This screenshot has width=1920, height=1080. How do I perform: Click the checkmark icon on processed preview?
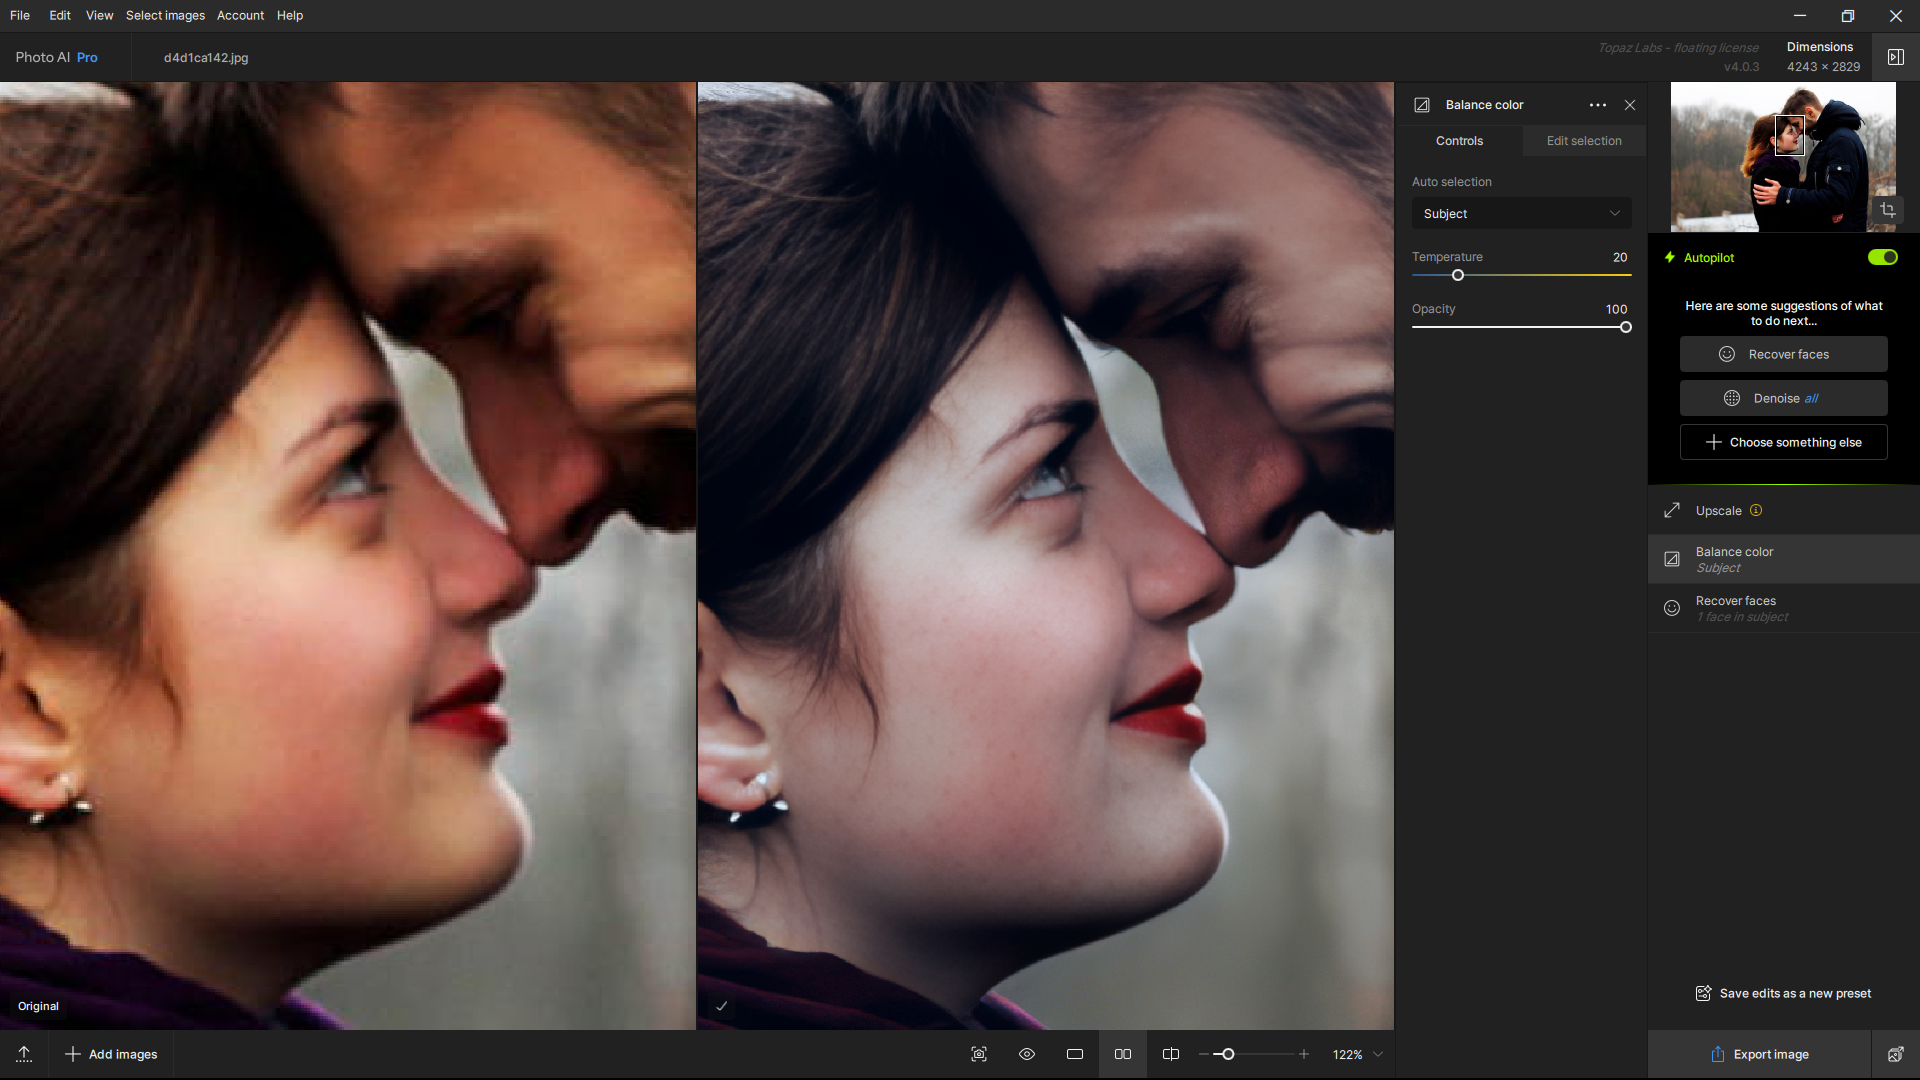click(x=721, y=1006)
